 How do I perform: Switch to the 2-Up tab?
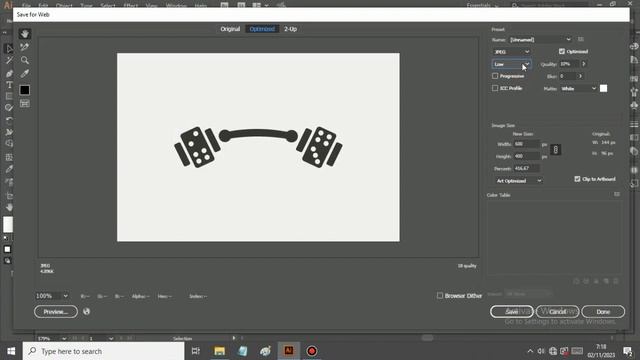tap(291, 29)
